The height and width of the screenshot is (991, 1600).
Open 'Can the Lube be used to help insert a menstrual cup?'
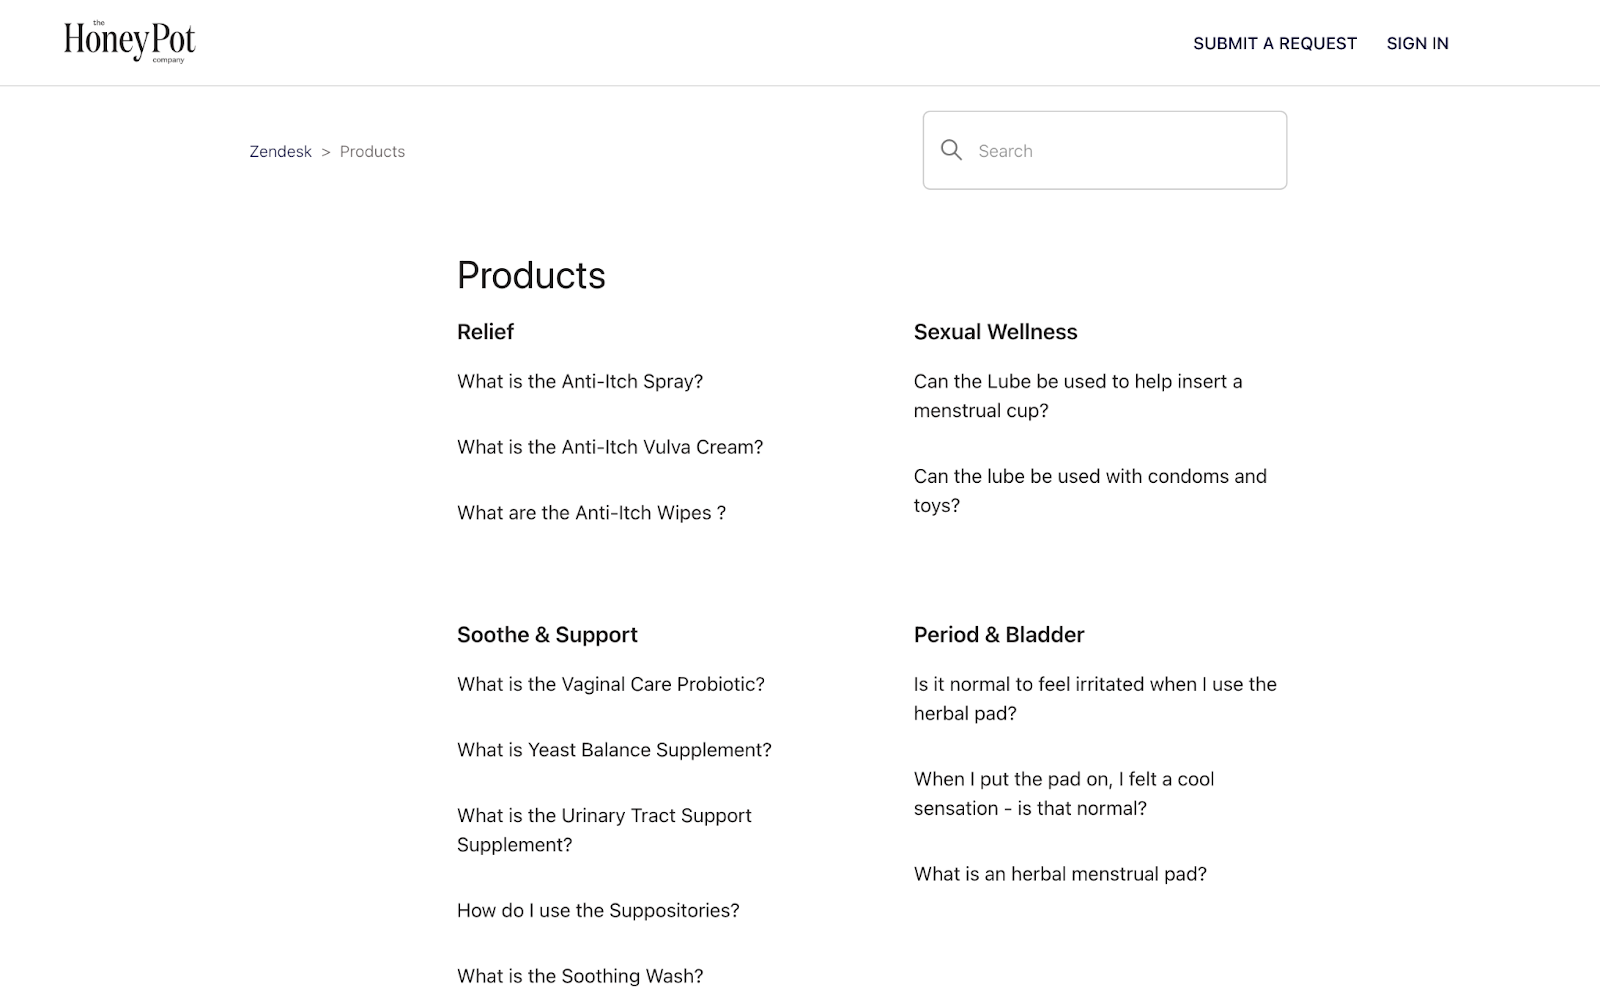point(1077,395)
